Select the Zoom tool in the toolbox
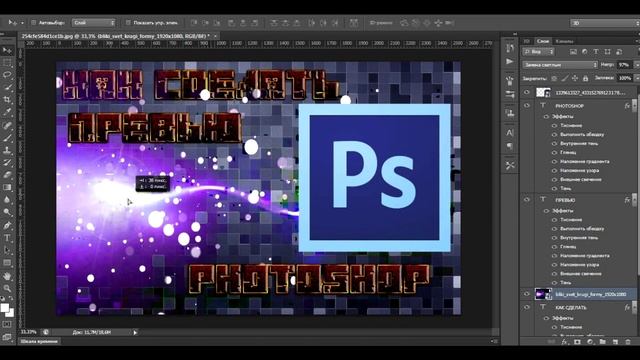The width and height of the screenshot is (640, 360). click(x=7, y=289)
